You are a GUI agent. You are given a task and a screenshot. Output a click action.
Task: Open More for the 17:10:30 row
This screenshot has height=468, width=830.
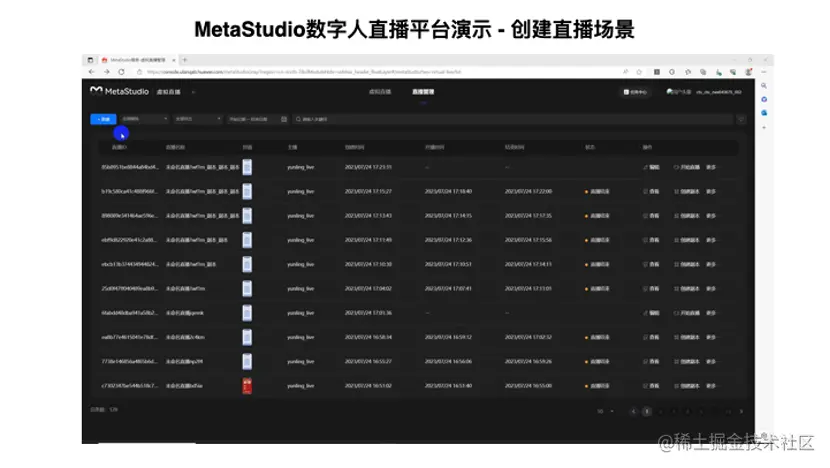711,264
